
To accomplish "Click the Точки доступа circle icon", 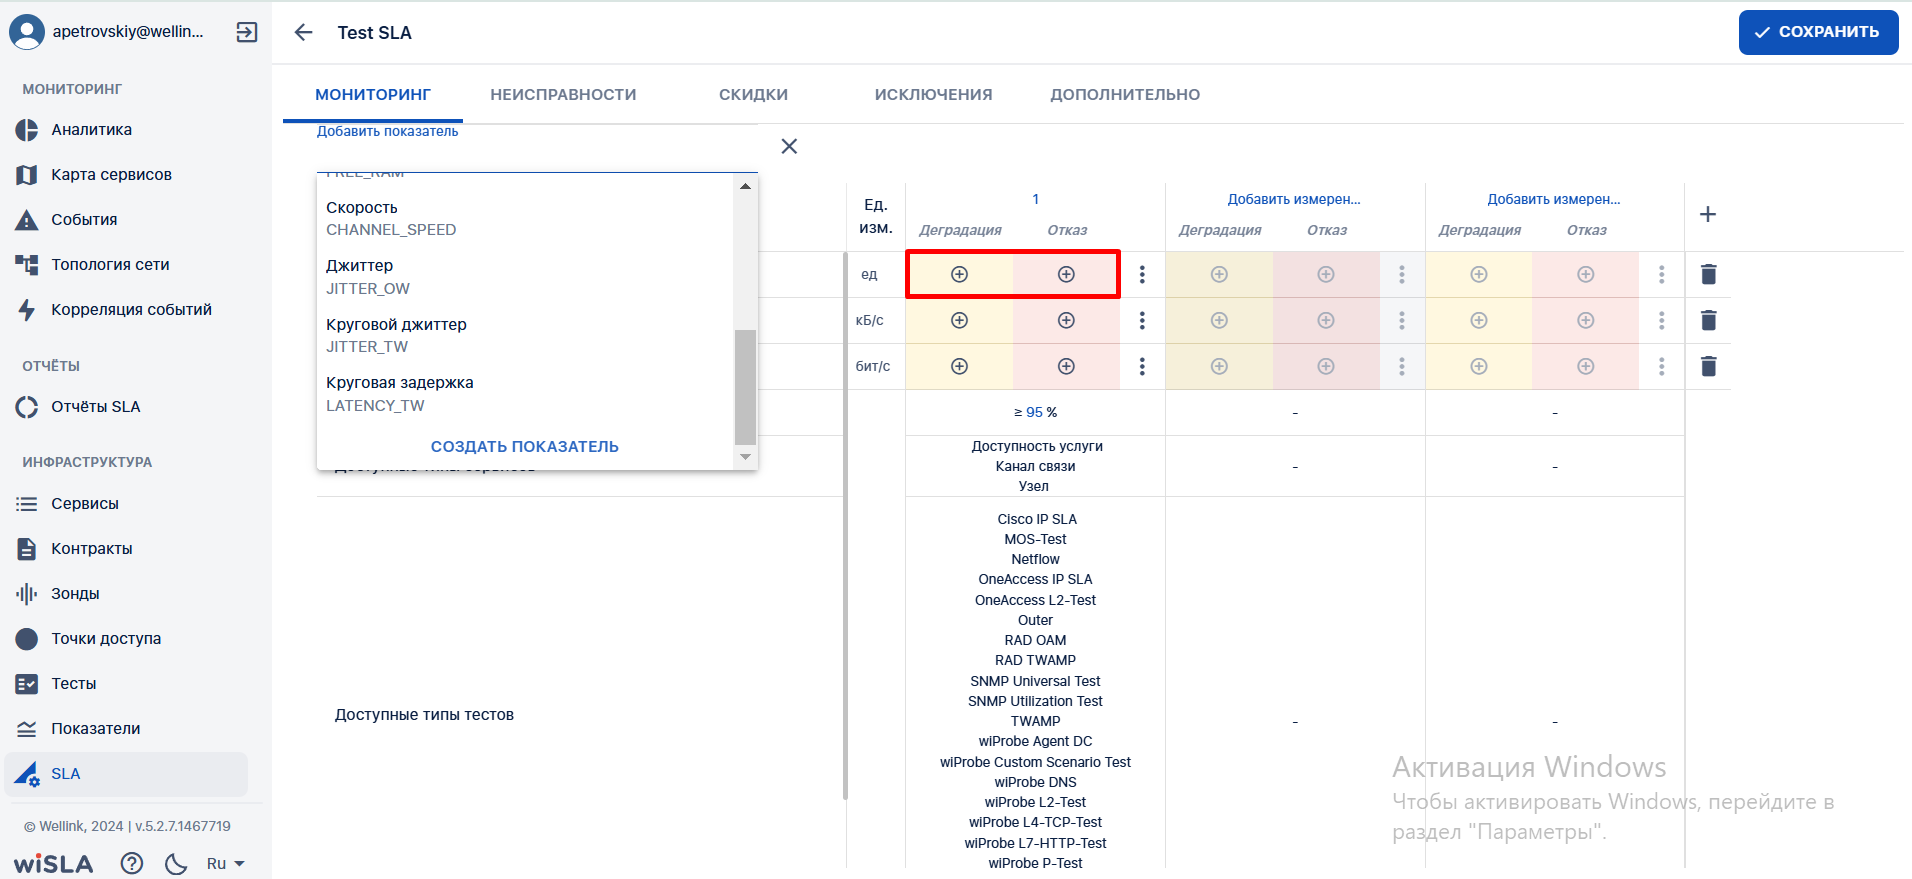I will click(x=27, y=639).
